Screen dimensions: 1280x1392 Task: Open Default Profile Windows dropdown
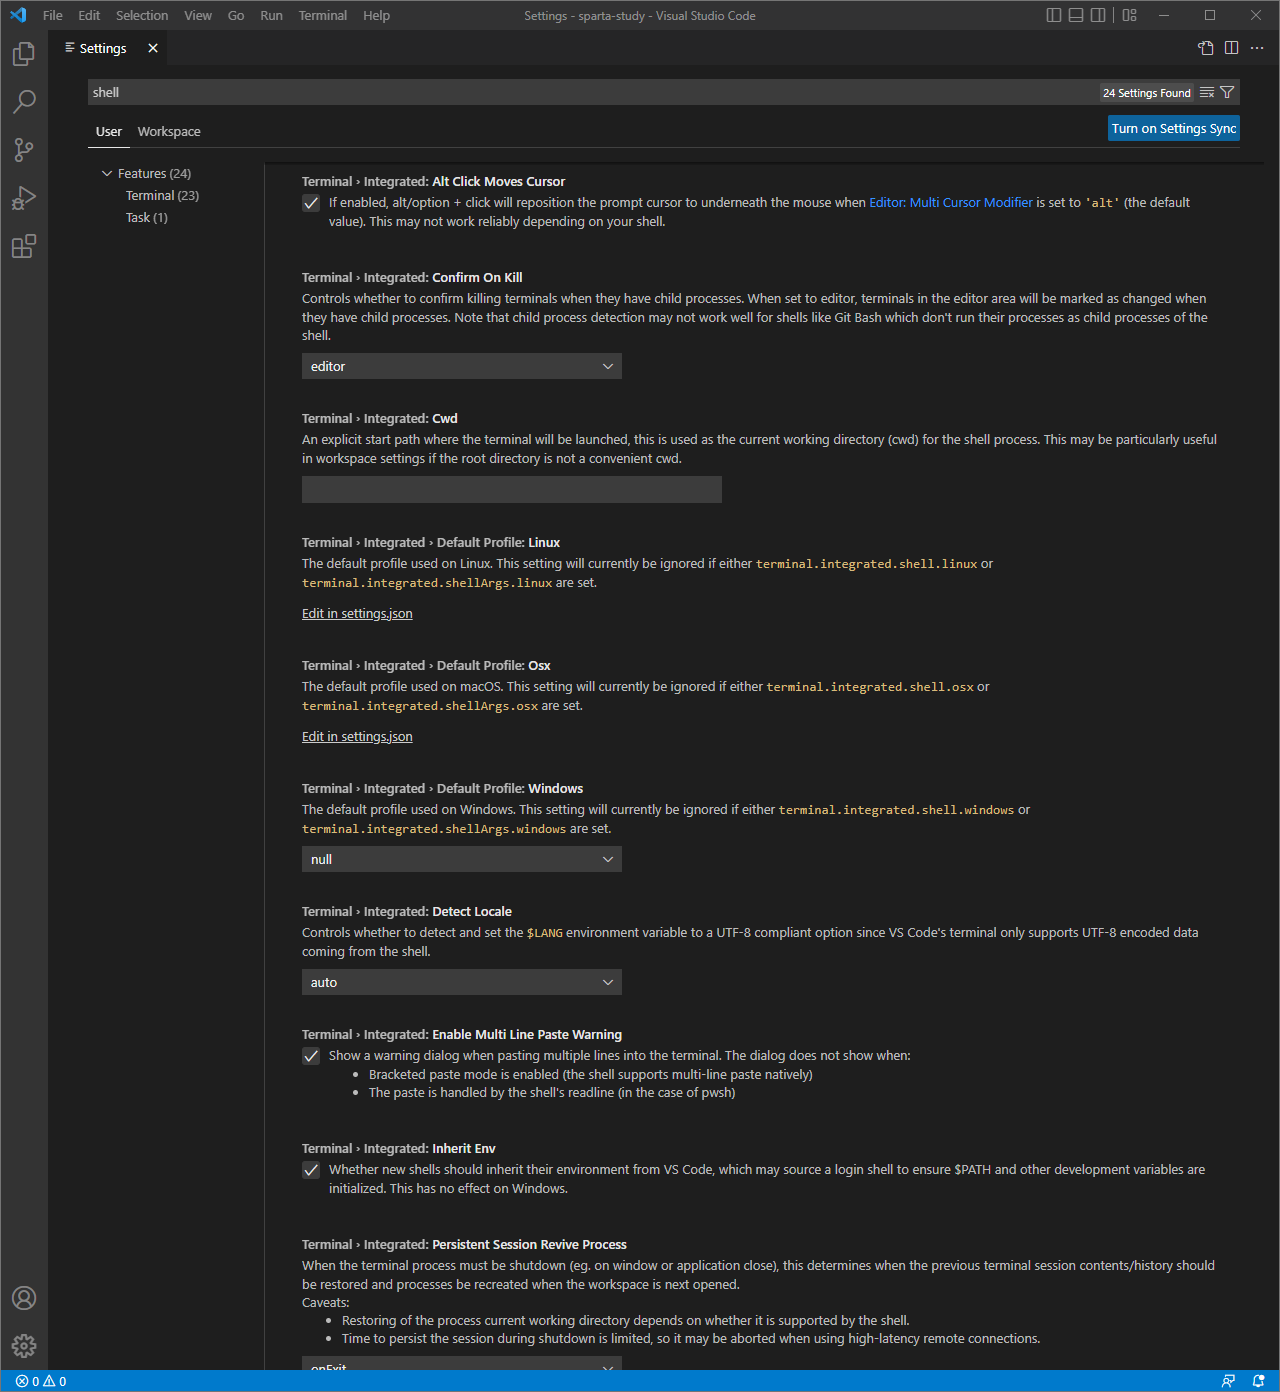click(x=462, y=859)
